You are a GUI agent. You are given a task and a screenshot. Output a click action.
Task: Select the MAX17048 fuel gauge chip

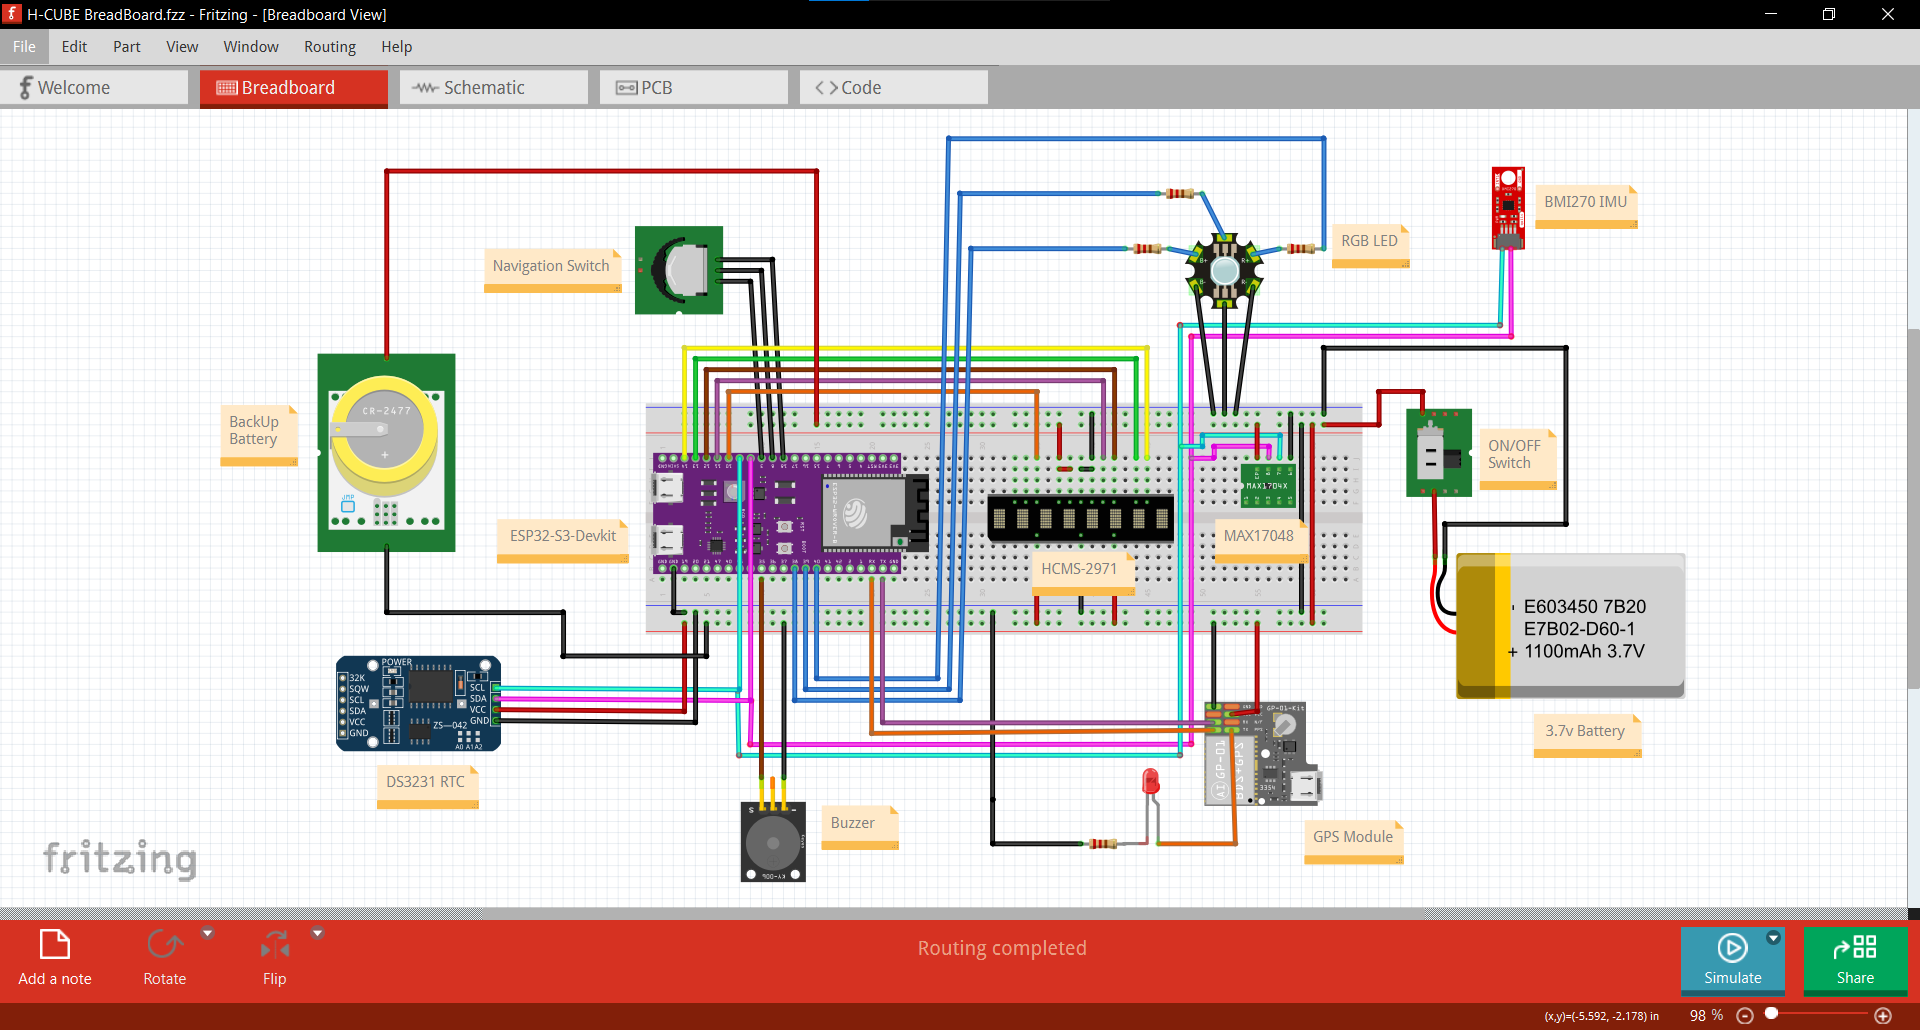click(1268, 484)
